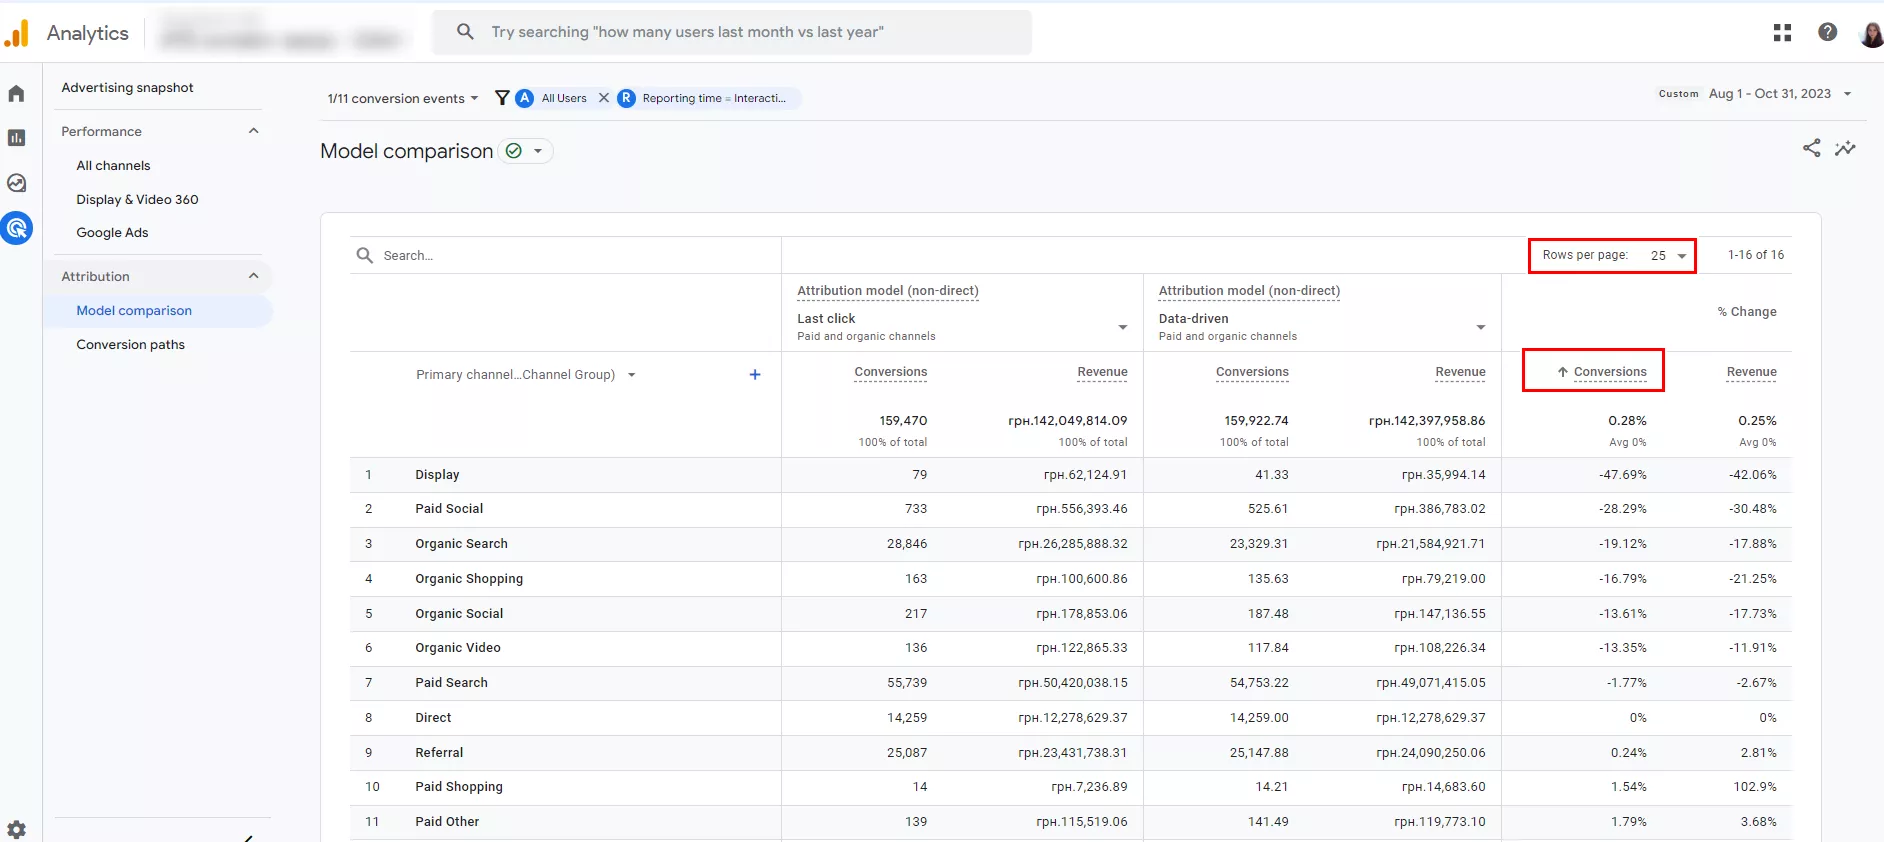Collapse the Performance section

pyautogui.click(x=253, y=131)
